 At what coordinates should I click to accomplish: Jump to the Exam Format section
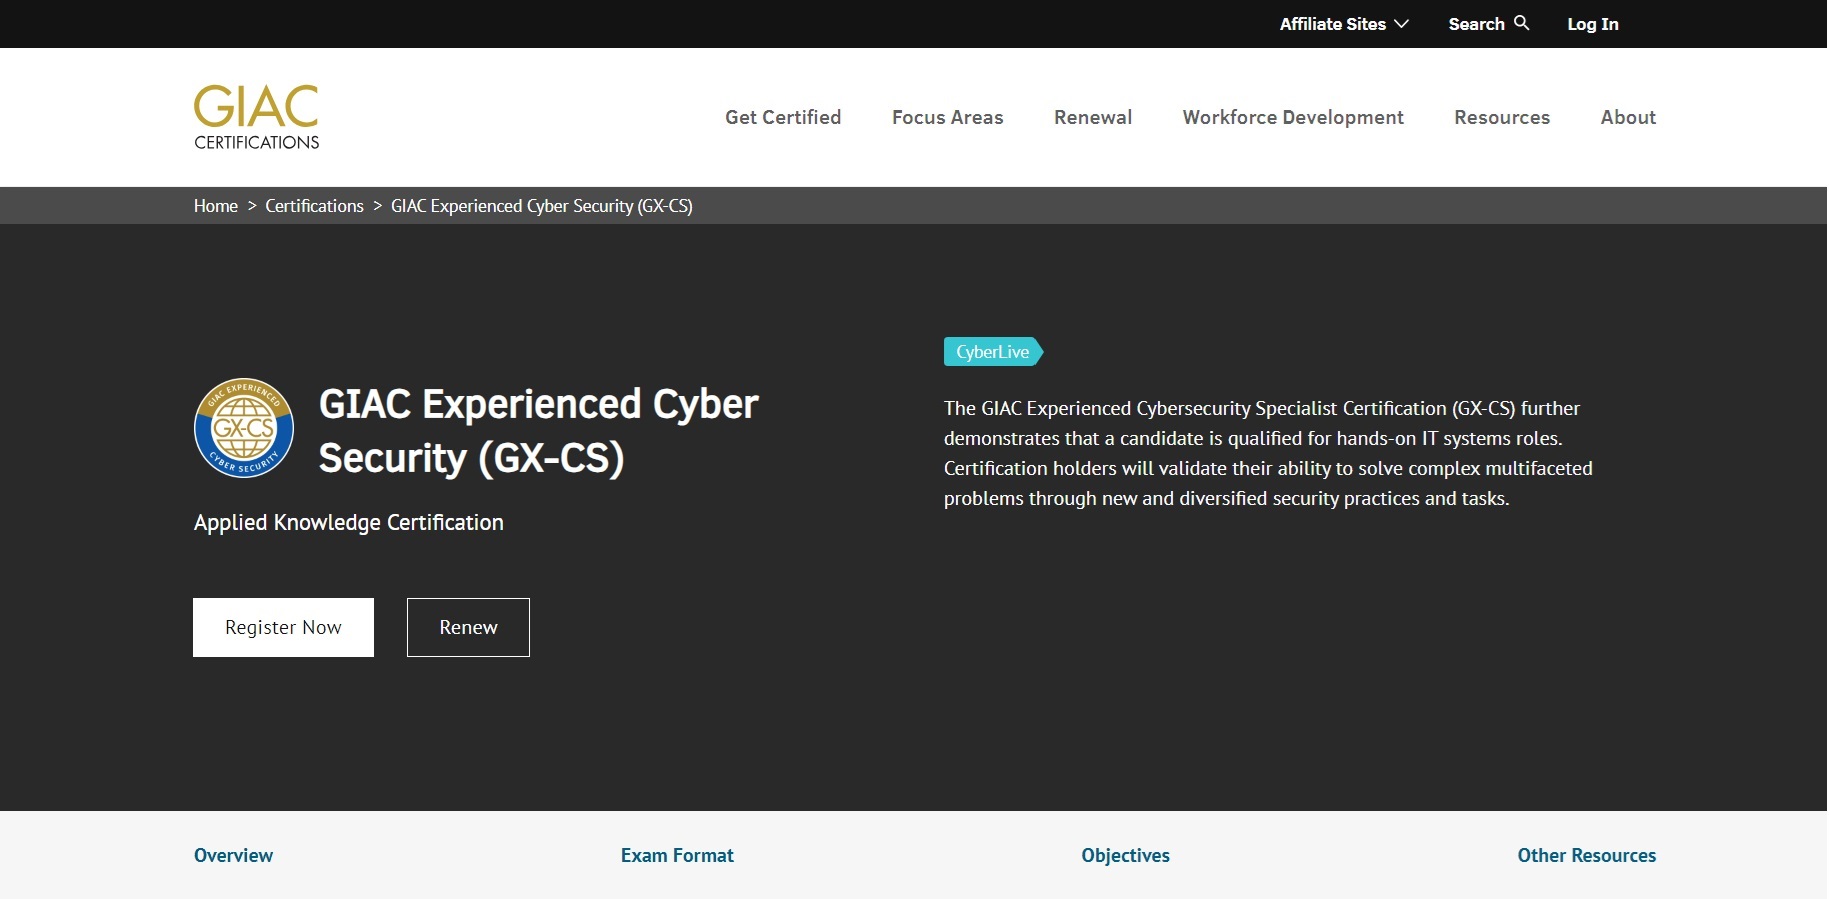point(677,855)
